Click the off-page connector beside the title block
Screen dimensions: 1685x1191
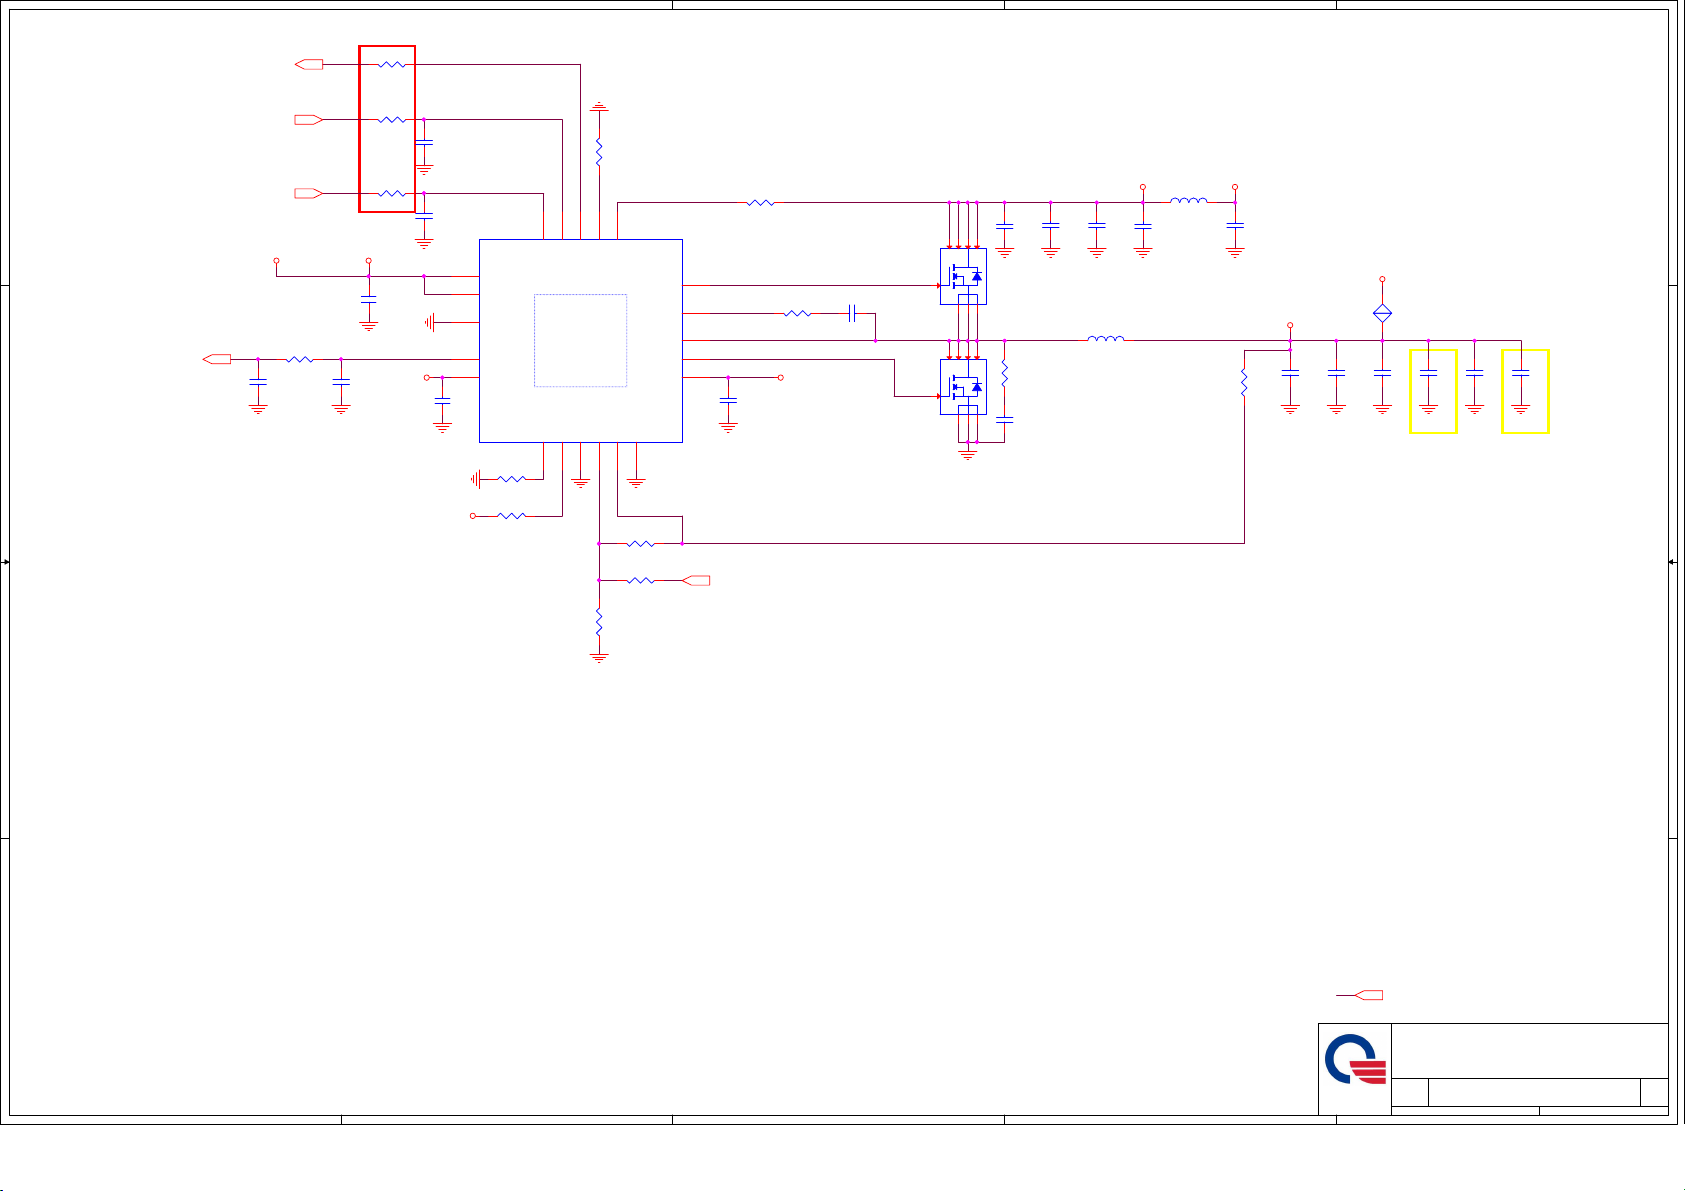1369,995
